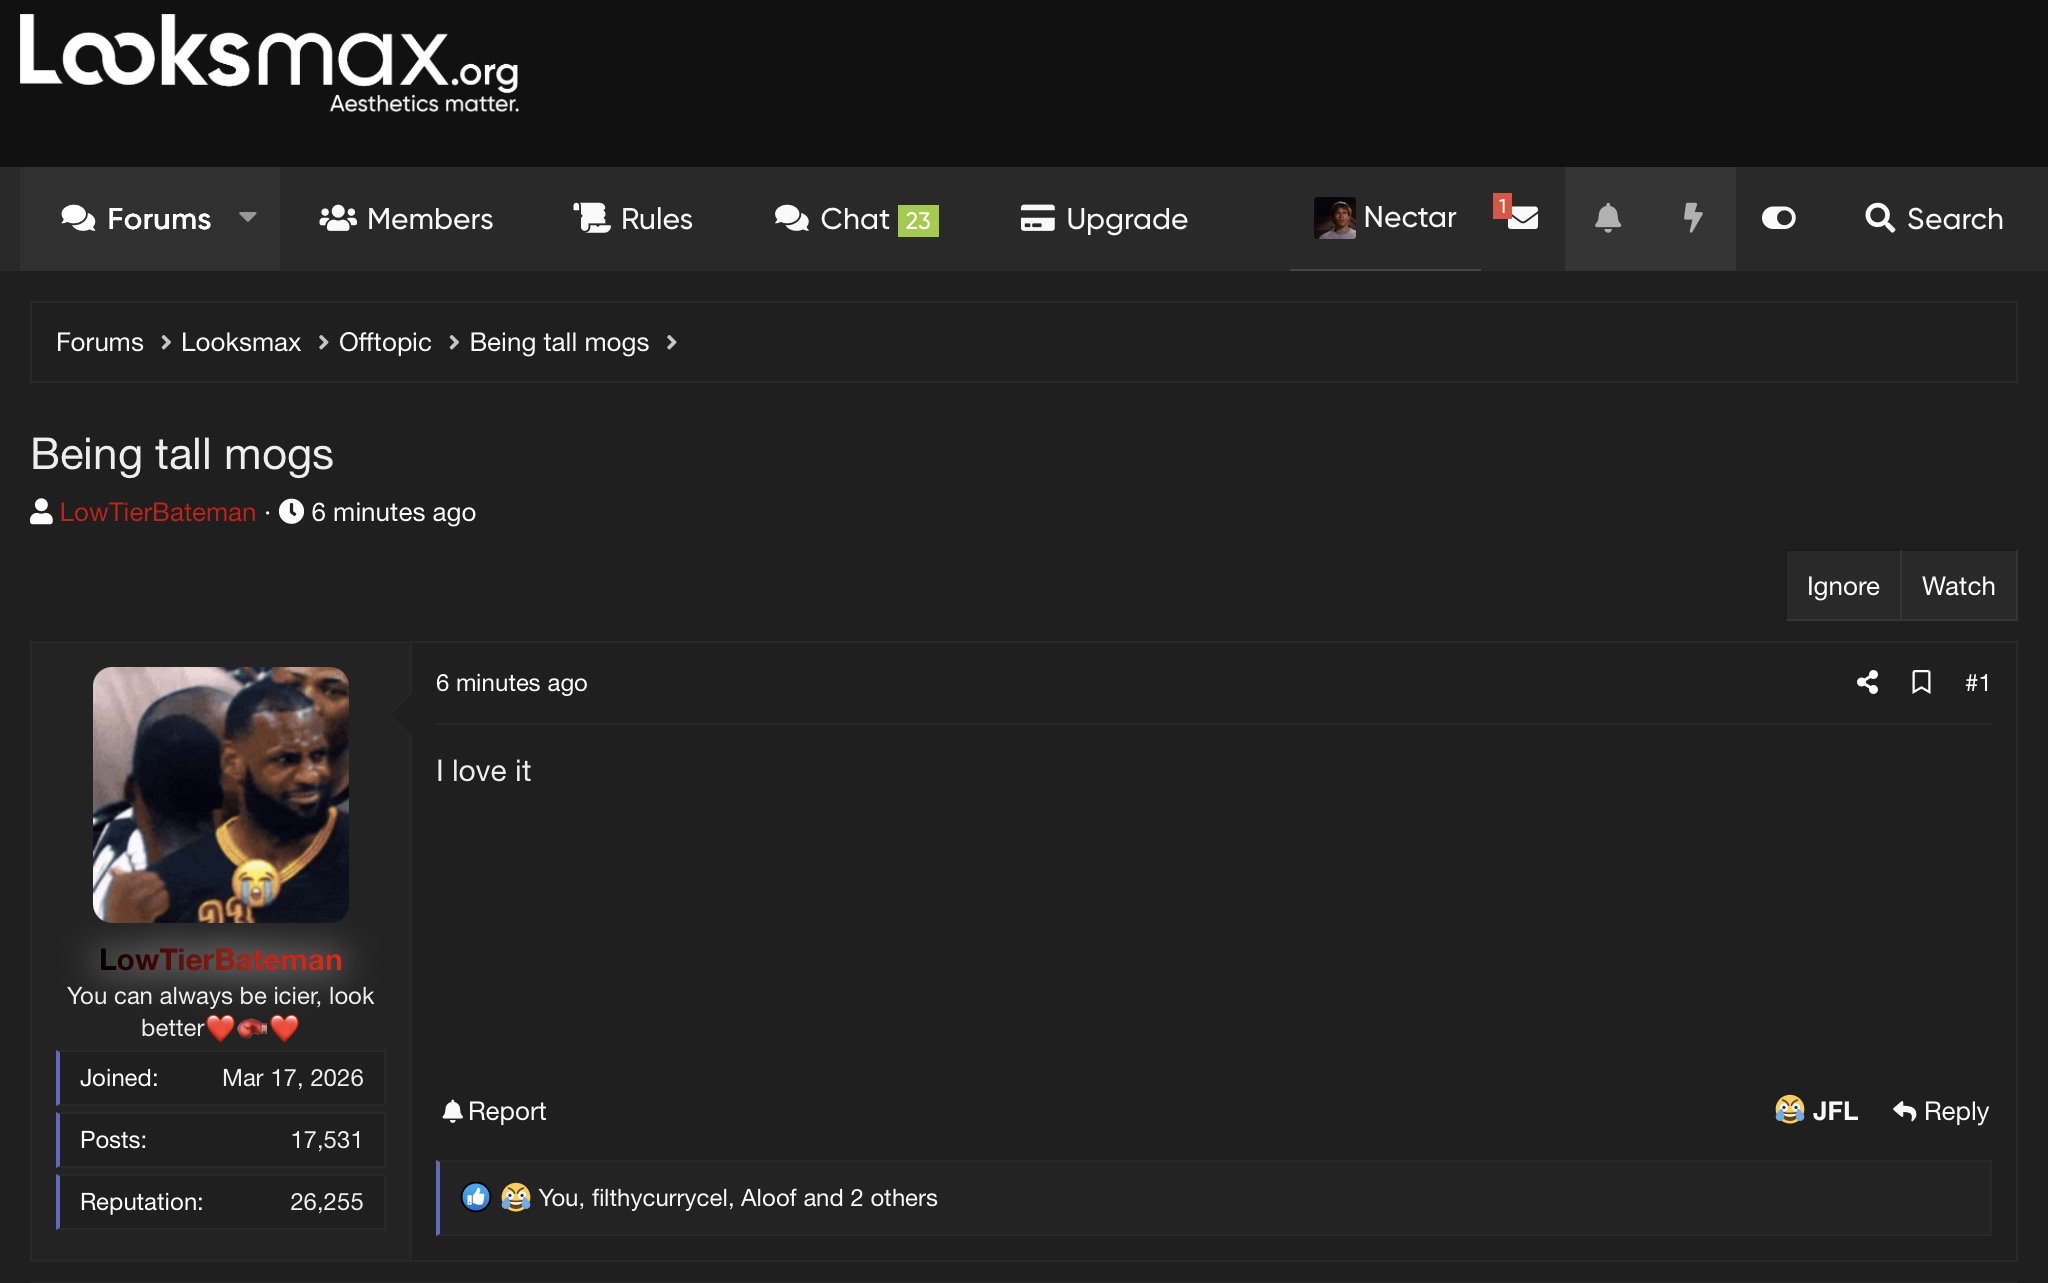Click the Joined date Mar 17, 2026
The image size is (2048, 1283).
tap(293, 1078)
